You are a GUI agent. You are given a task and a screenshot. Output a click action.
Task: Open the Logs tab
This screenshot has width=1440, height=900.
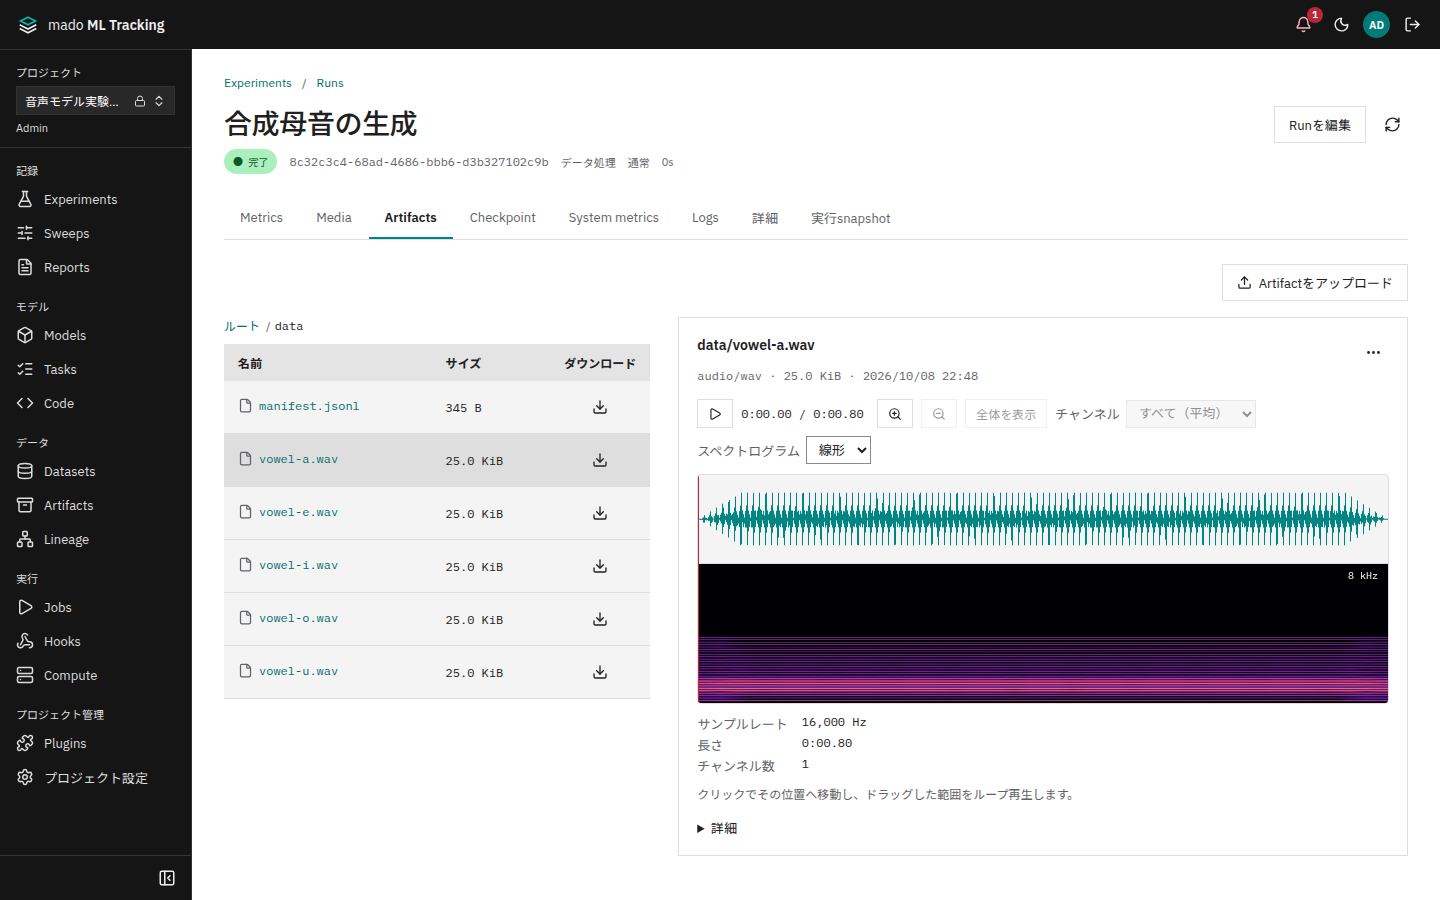click(x=705, y=218)
